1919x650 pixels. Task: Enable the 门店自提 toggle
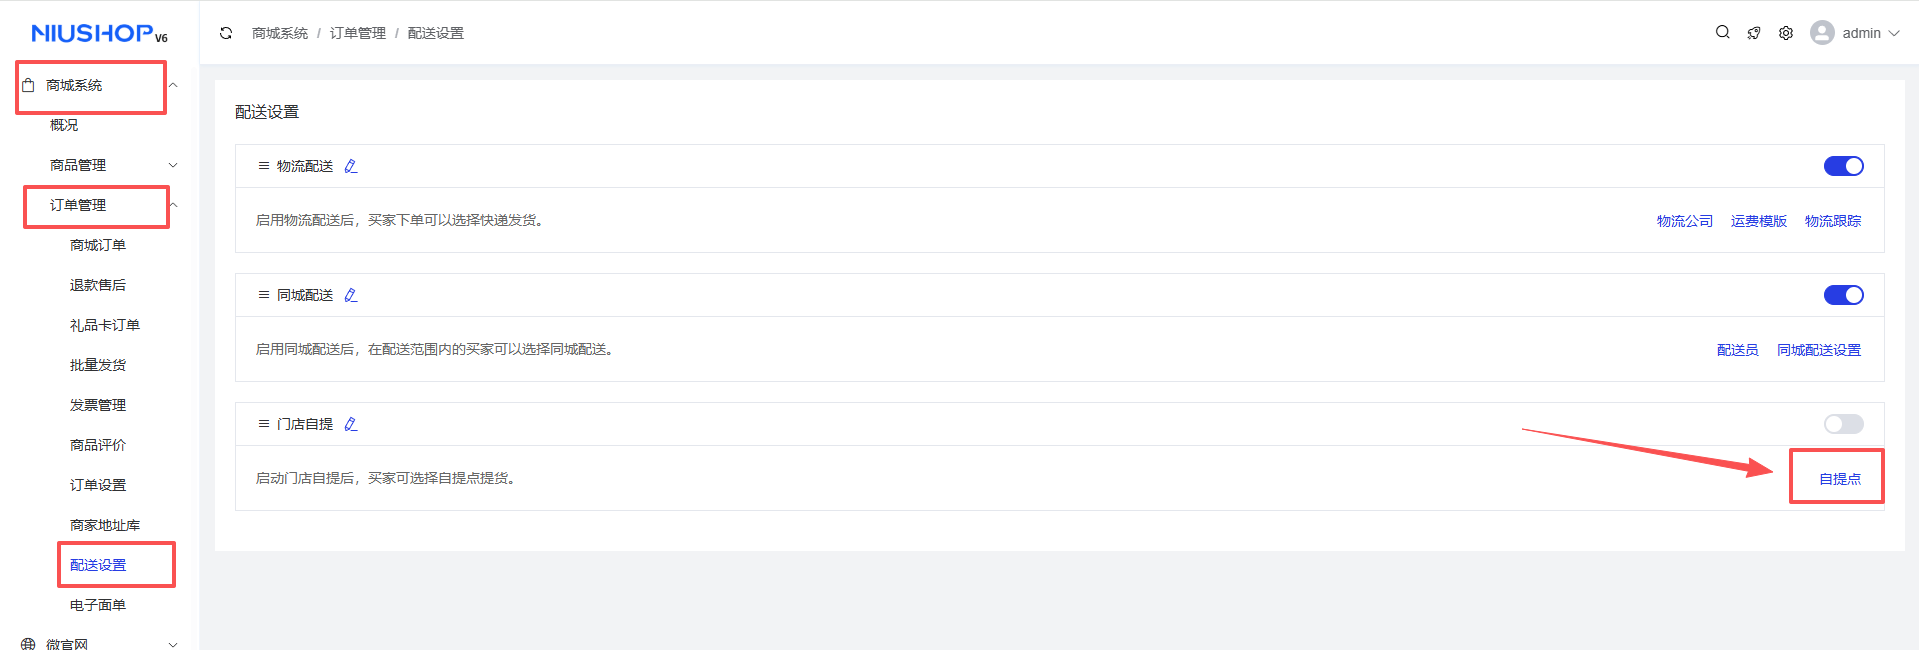tap(1843, 424)
